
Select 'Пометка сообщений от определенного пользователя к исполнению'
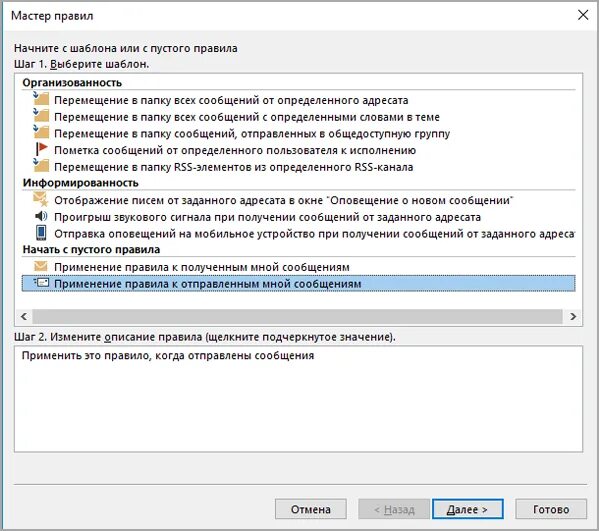pyautogui.click(x=235, y=150)
